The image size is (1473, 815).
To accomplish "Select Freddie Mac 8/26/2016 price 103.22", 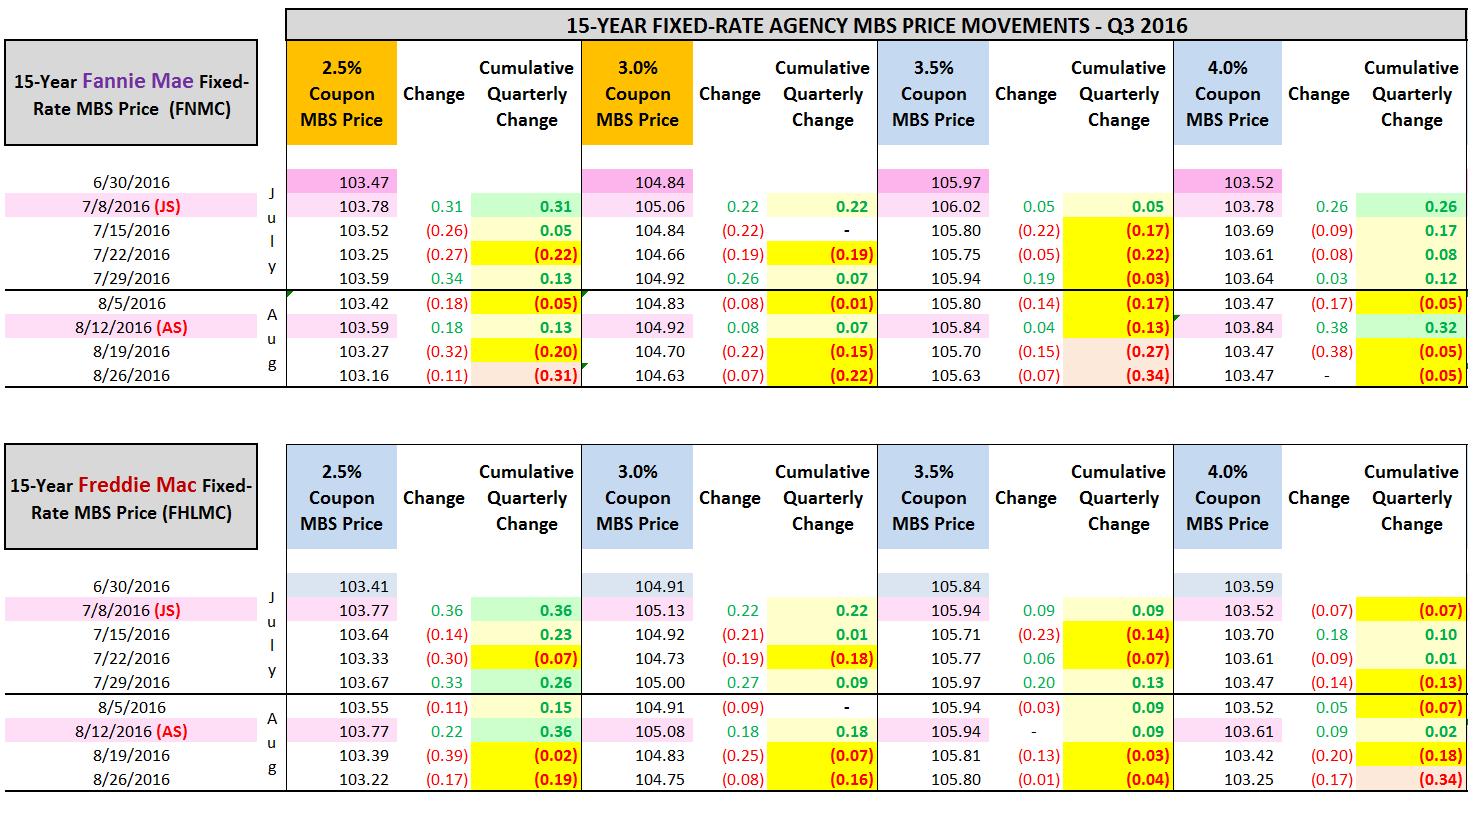I will (x=342, y=779).
